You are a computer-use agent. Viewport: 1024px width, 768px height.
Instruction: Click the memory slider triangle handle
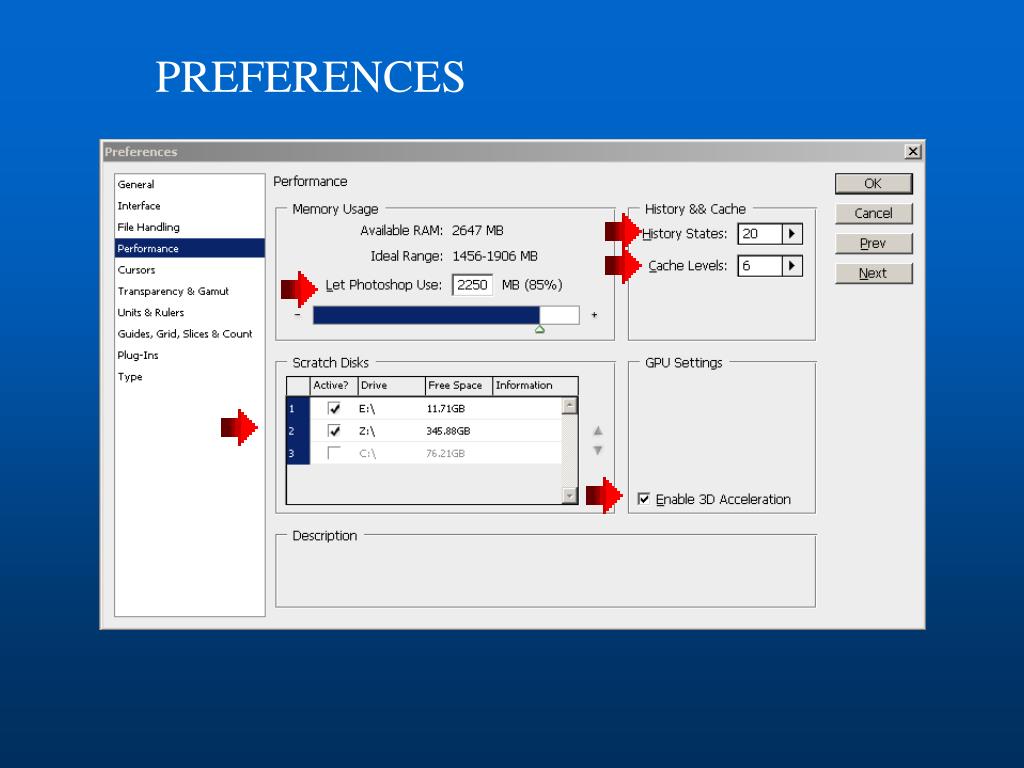pos(539,330)
